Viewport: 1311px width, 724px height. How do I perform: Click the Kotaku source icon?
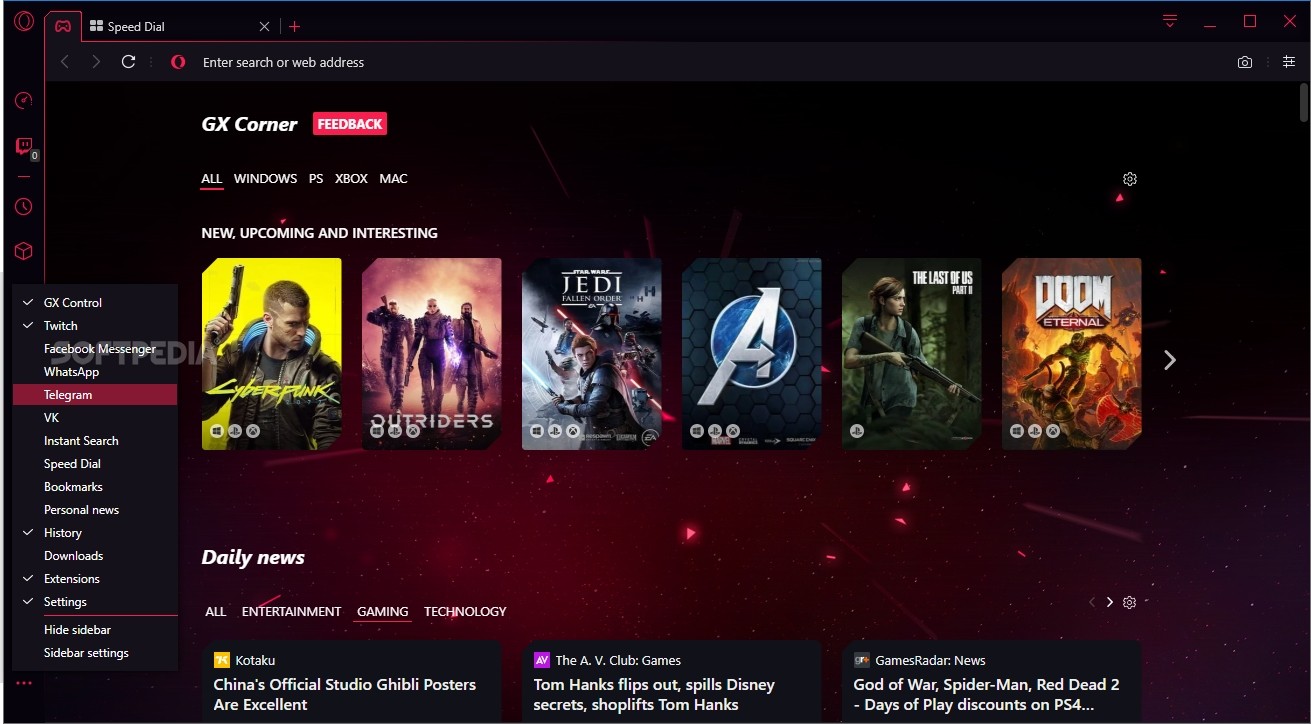pos(222,660)
